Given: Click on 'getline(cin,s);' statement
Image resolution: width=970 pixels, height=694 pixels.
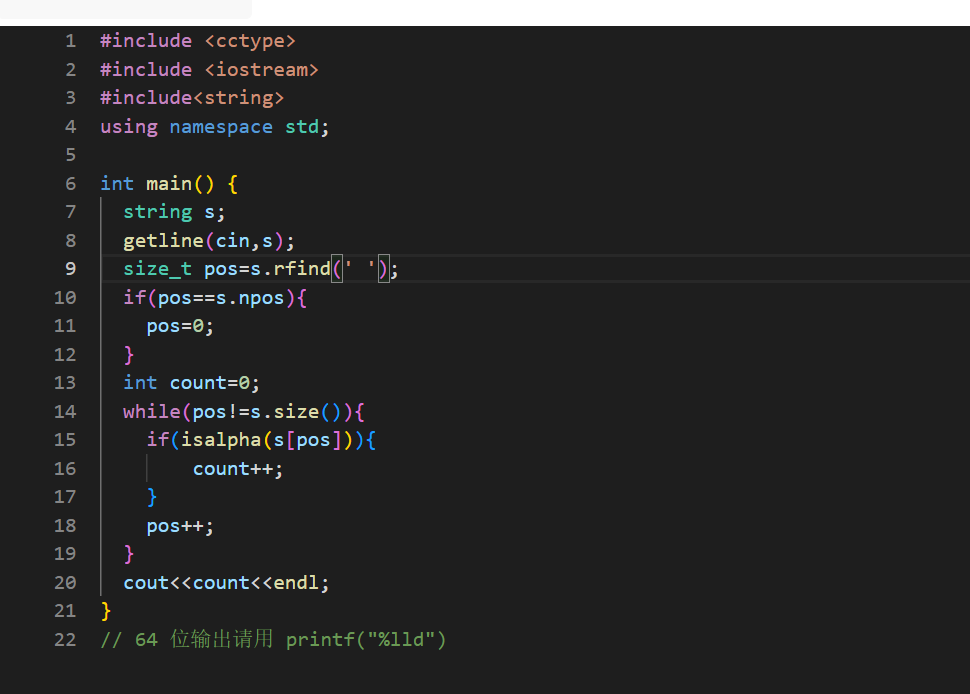Looking at the screenshot, I should (209, 240).
